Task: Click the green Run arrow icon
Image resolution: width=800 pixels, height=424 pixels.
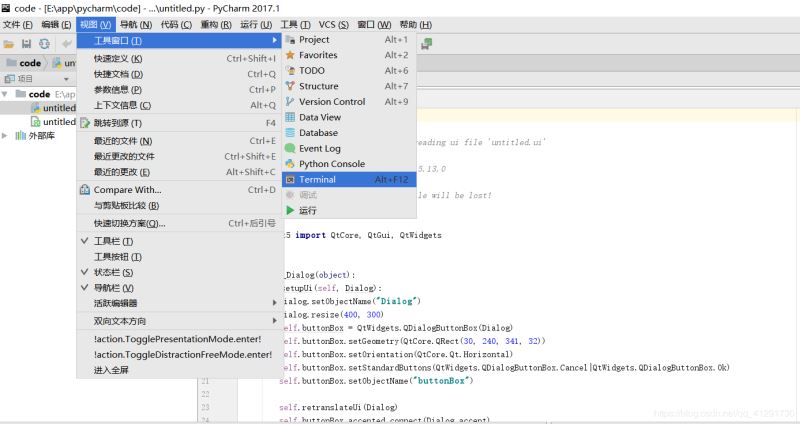Action: 290,210
